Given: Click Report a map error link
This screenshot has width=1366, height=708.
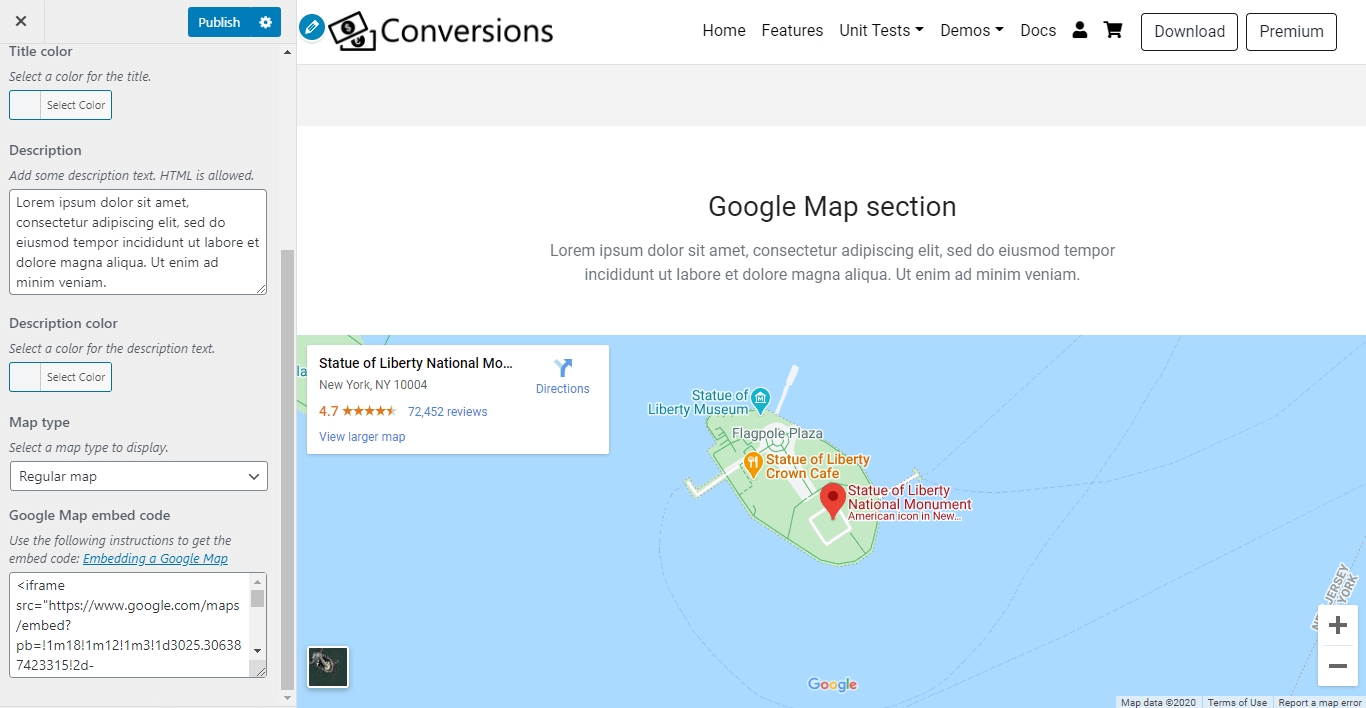Looking at the screenshot, I should click(x=1320, y=702).
